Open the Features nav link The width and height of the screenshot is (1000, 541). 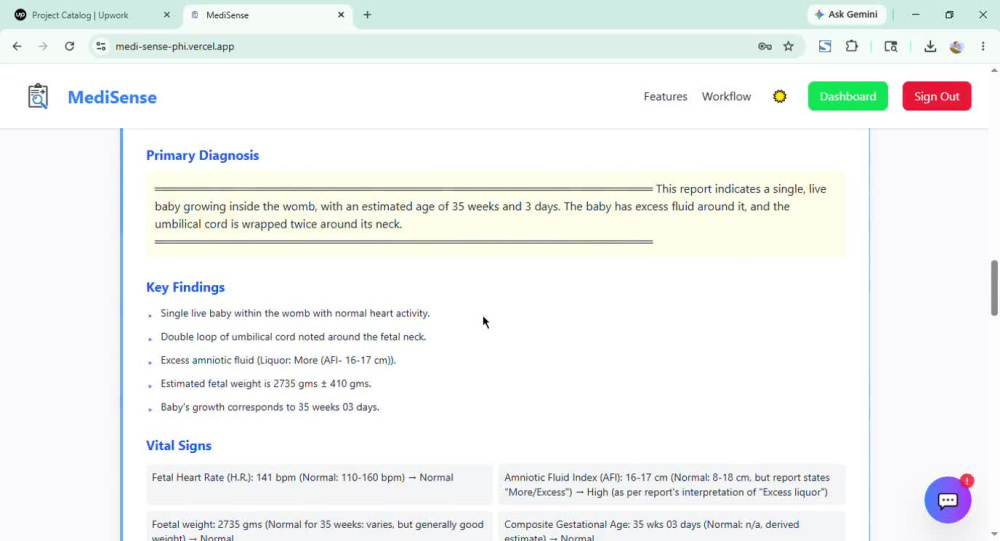tap(665, 96)
